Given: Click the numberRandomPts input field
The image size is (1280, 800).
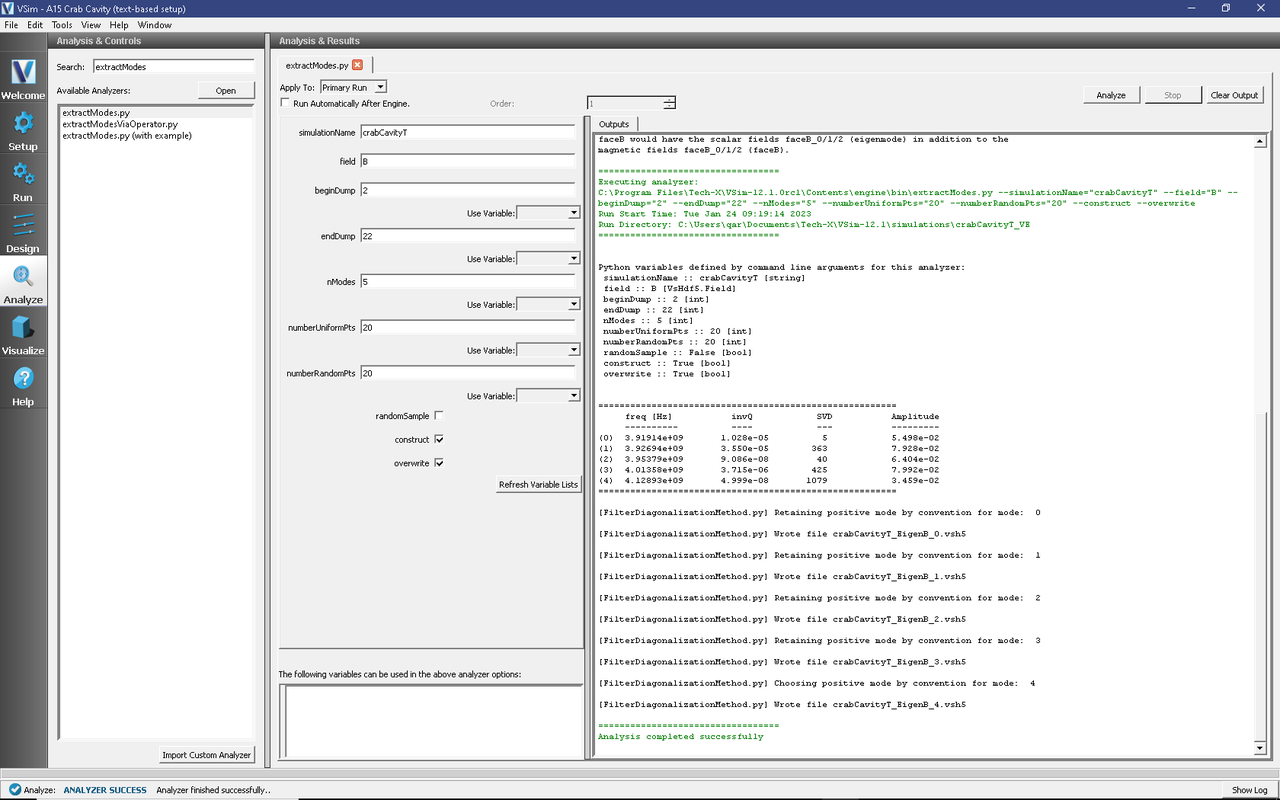Looking at the screenshot, I should pyautogui.click(x=467, y=373).
